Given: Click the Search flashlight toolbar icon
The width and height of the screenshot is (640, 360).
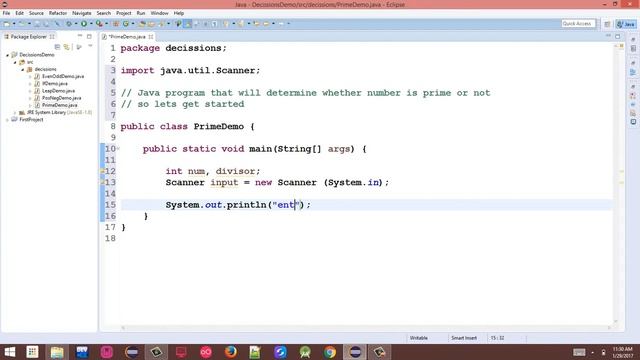Looking at the screenshot, I should (161, 24).
